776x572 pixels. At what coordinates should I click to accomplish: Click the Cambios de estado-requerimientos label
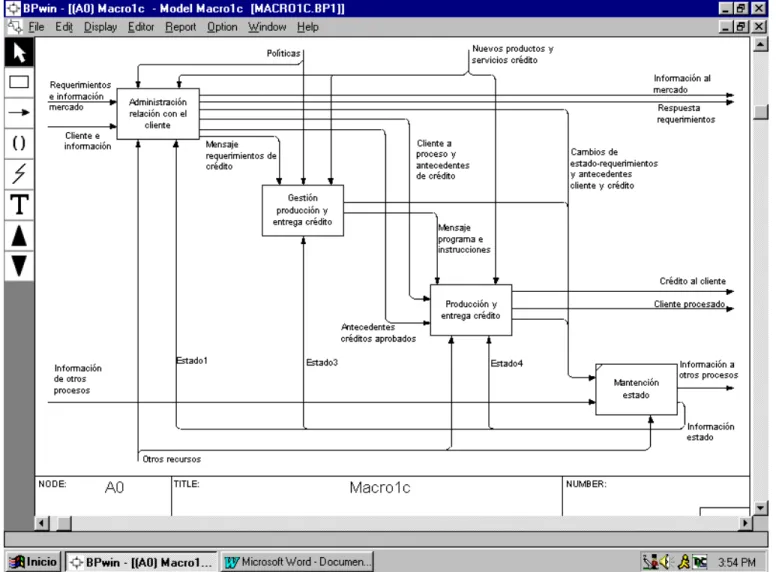(x=614, y=169)
